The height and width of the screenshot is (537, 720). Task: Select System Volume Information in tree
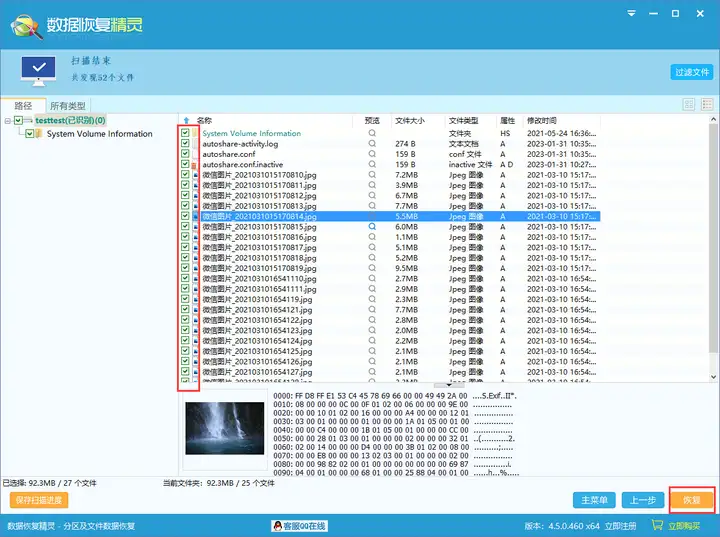(x=100, y=134)
